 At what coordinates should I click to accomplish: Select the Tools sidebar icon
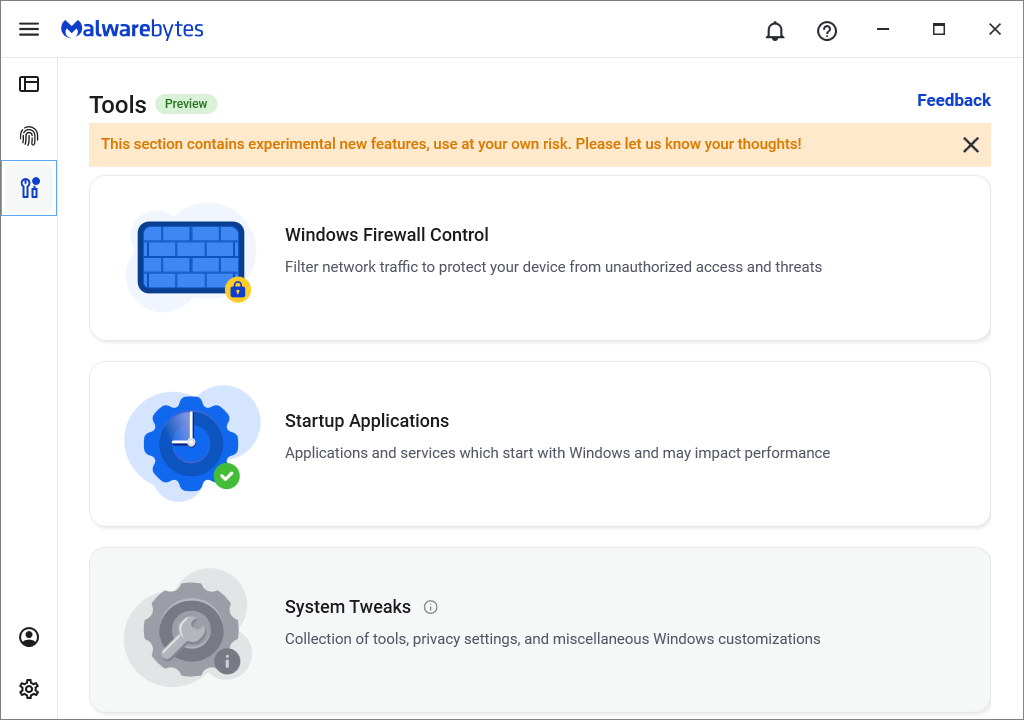click(x=29, y=188)
